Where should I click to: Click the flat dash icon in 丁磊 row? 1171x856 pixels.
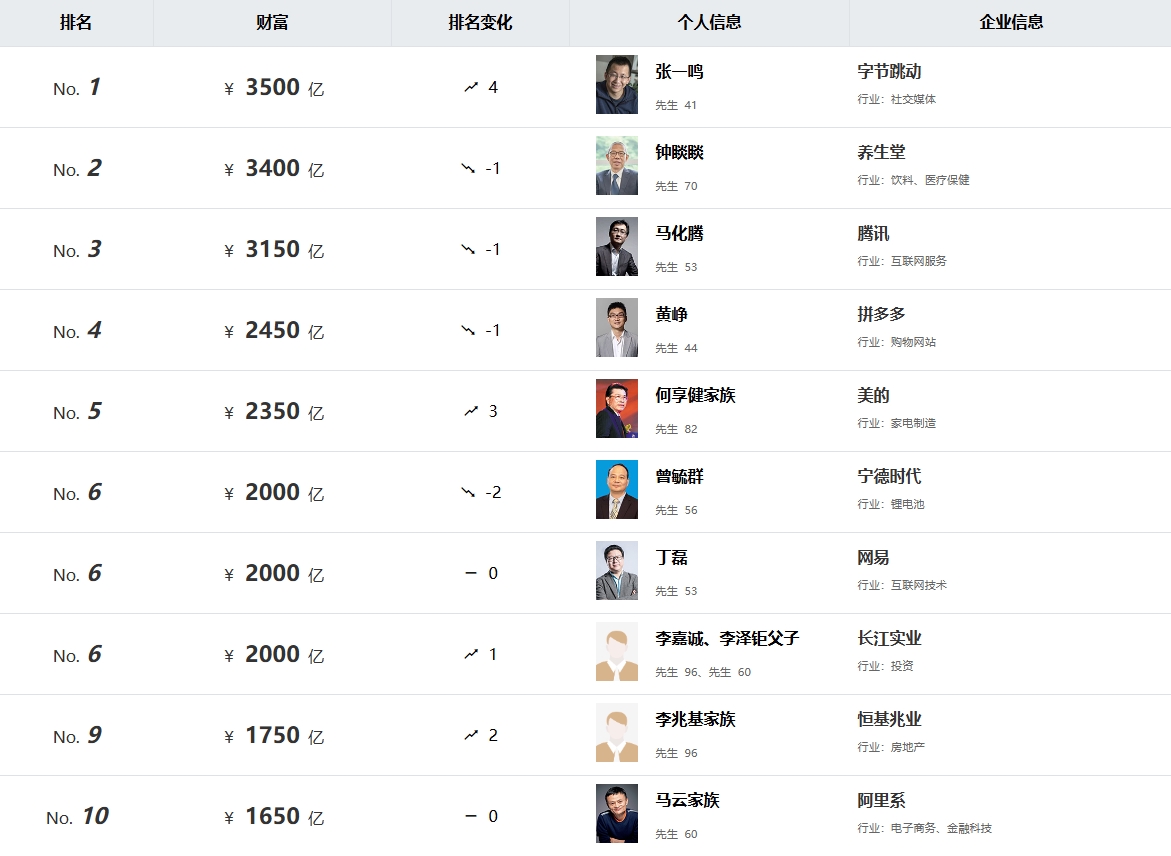coord(470,573)
